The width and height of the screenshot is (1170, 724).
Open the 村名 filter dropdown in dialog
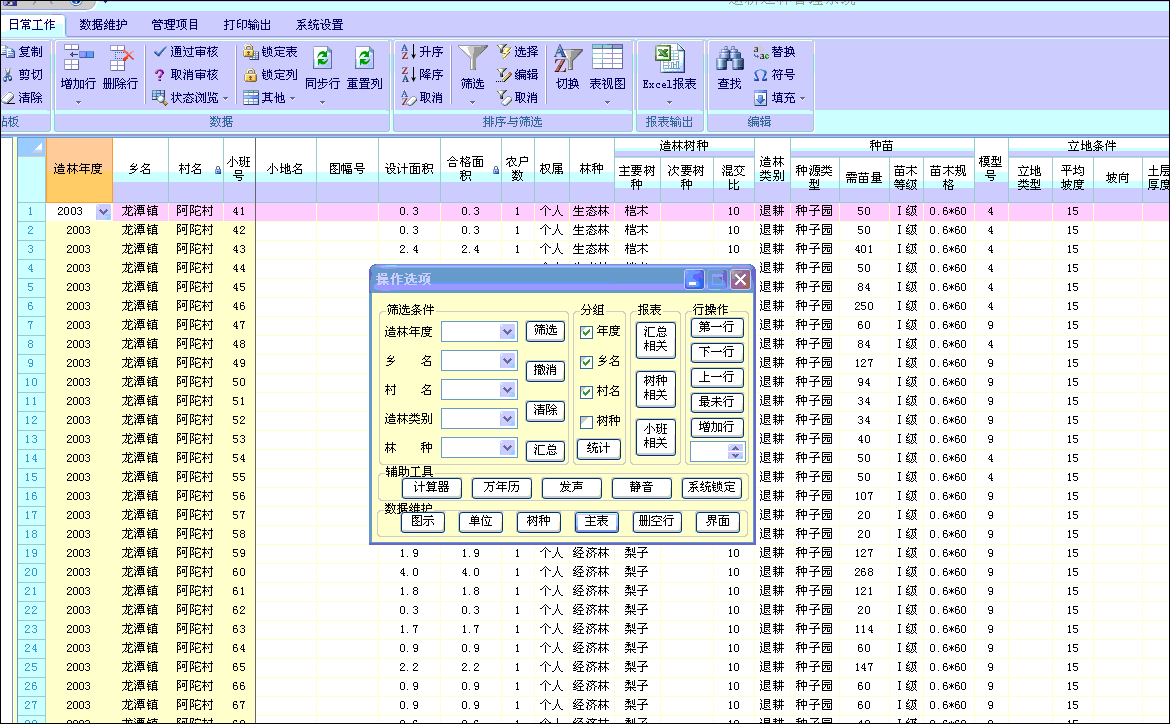point(507,390)
